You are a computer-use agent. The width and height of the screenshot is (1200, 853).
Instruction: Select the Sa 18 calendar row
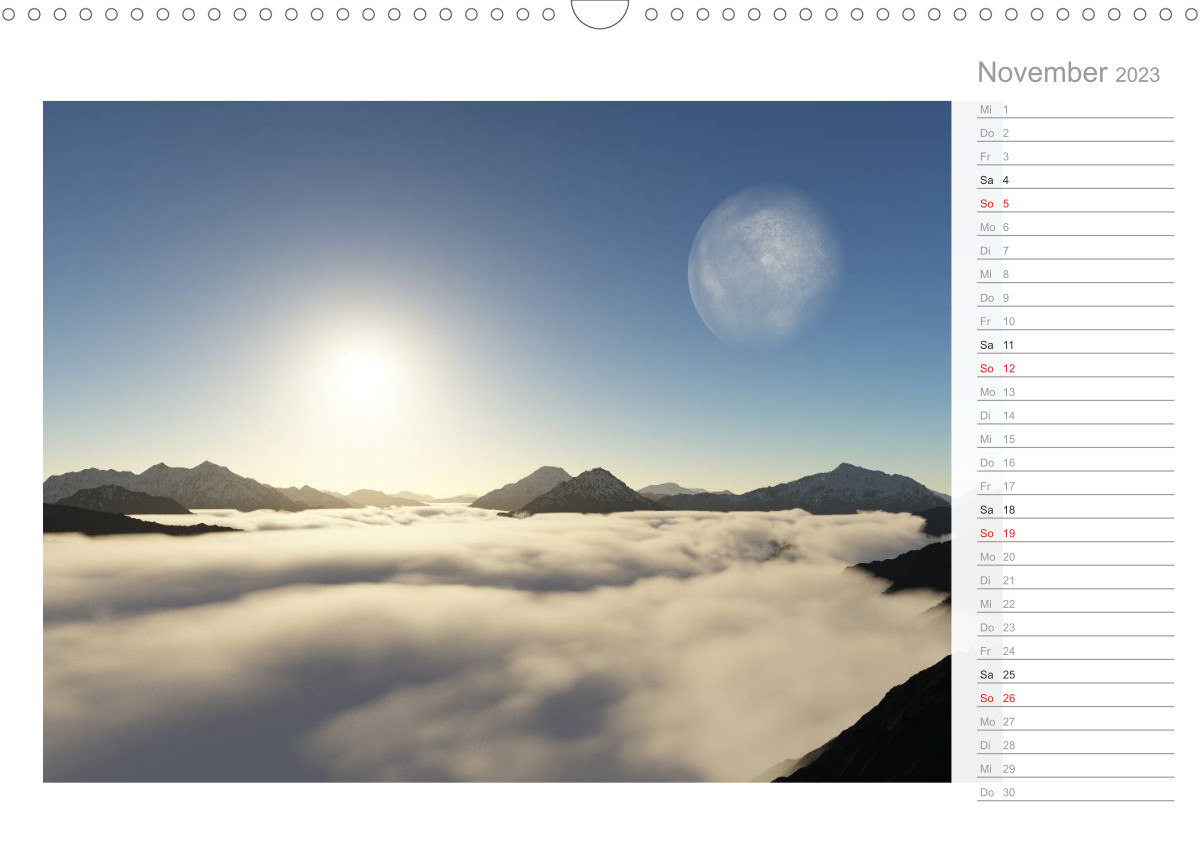point(1075,509)
